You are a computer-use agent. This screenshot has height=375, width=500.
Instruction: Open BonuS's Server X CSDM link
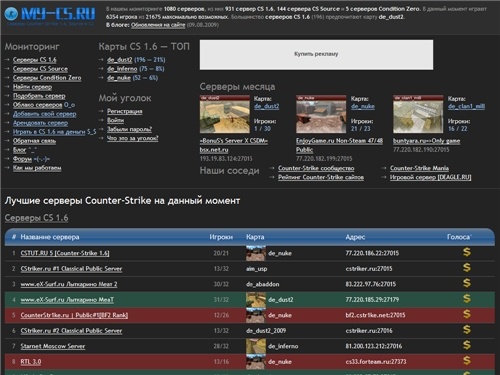pos(234,145)
